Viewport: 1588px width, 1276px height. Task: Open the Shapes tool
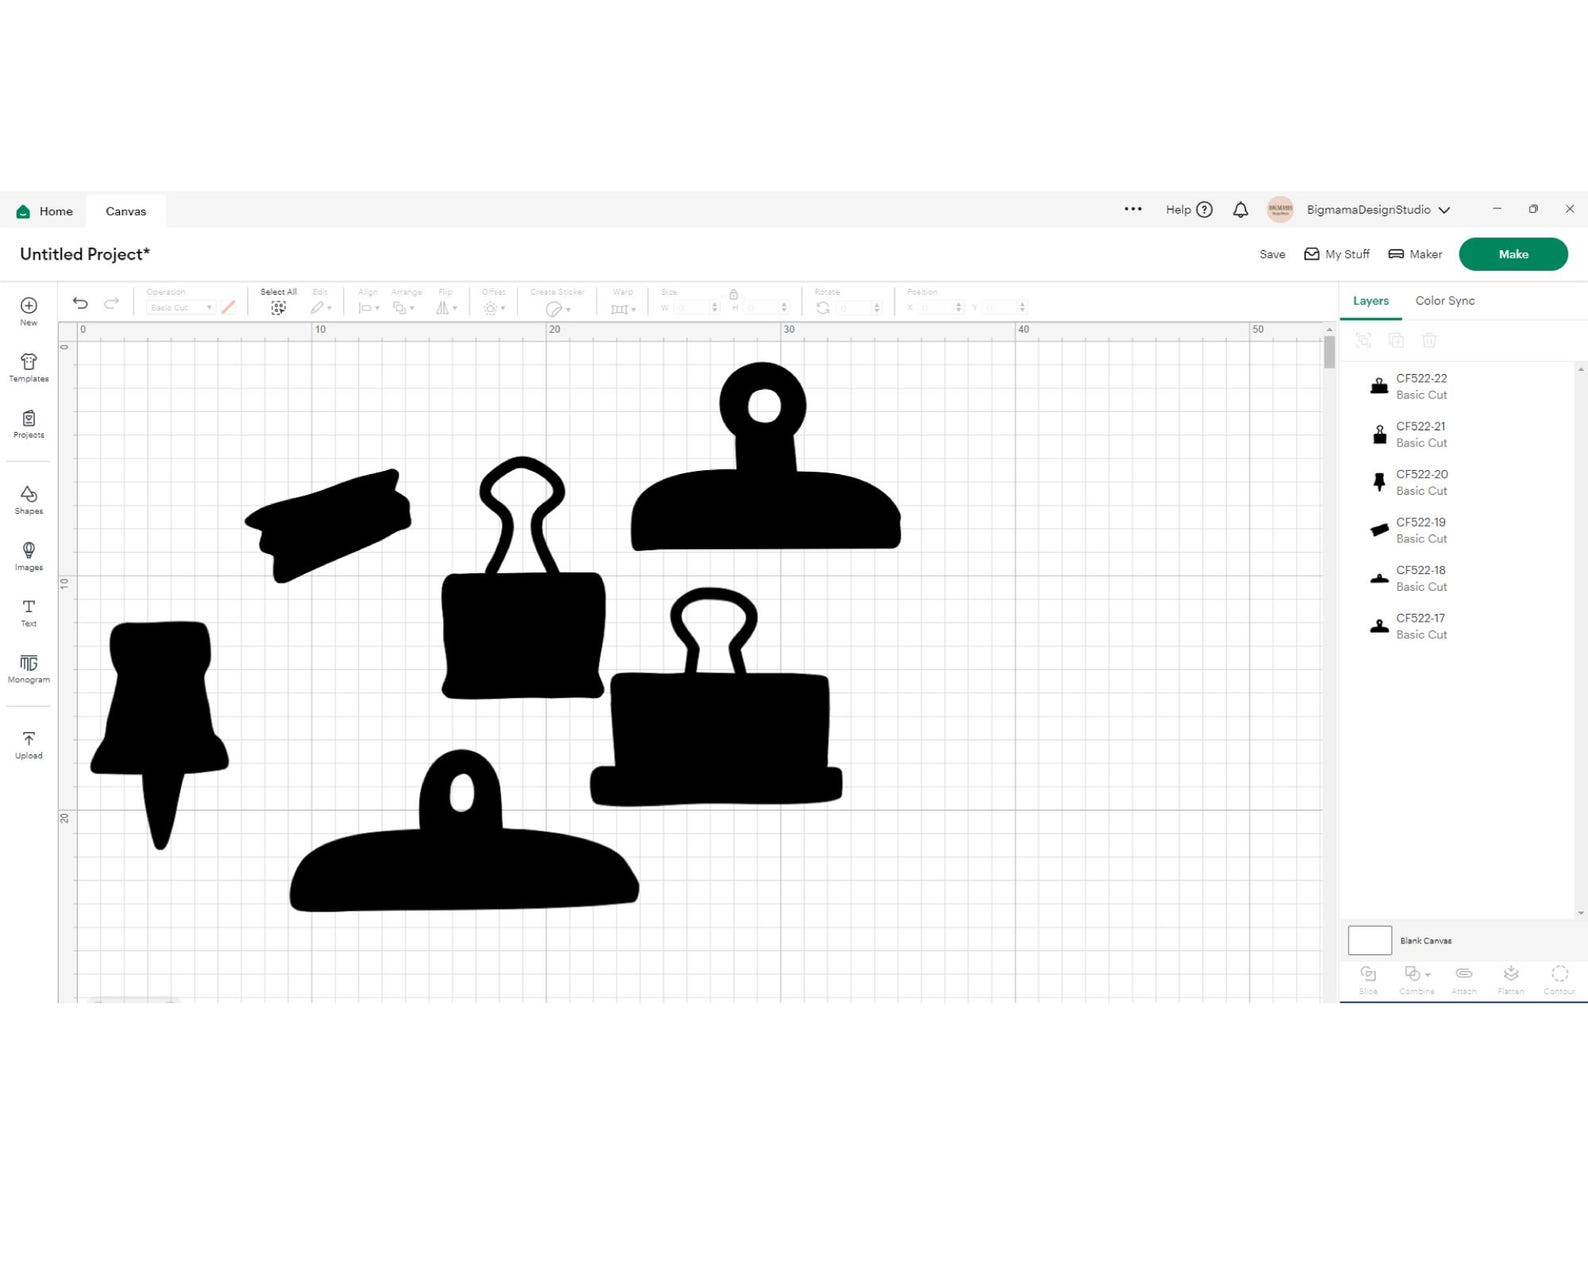click(28, 500)
